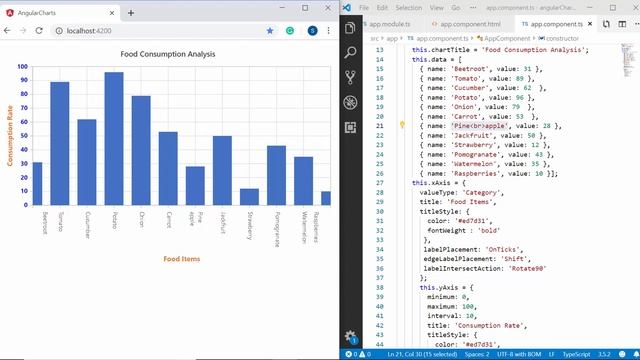This screenshot has height=360, width=640.
Task: Expand the overflow menu ellipsis in VS Code
Action: [x=473, y=8]
